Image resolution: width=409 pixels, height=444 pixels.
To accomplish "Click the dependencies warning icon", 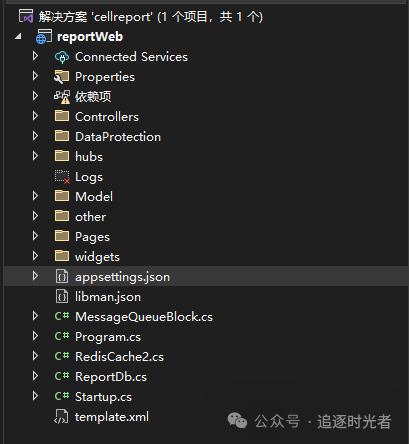I will [x=62, y=97].
